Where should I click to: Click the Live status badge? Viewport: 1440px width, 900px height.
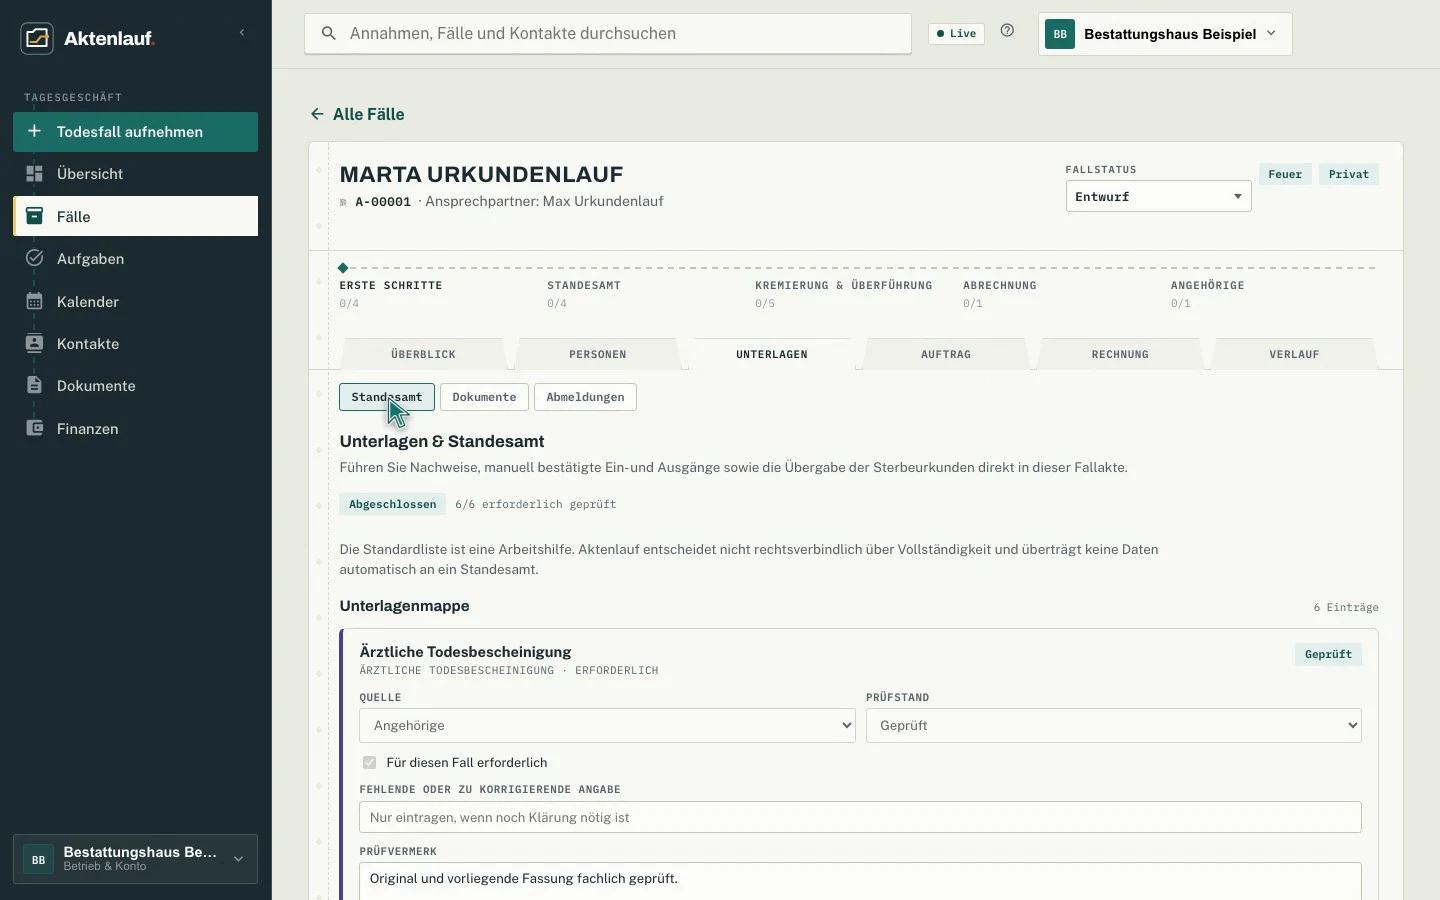[x=956, y=33]
